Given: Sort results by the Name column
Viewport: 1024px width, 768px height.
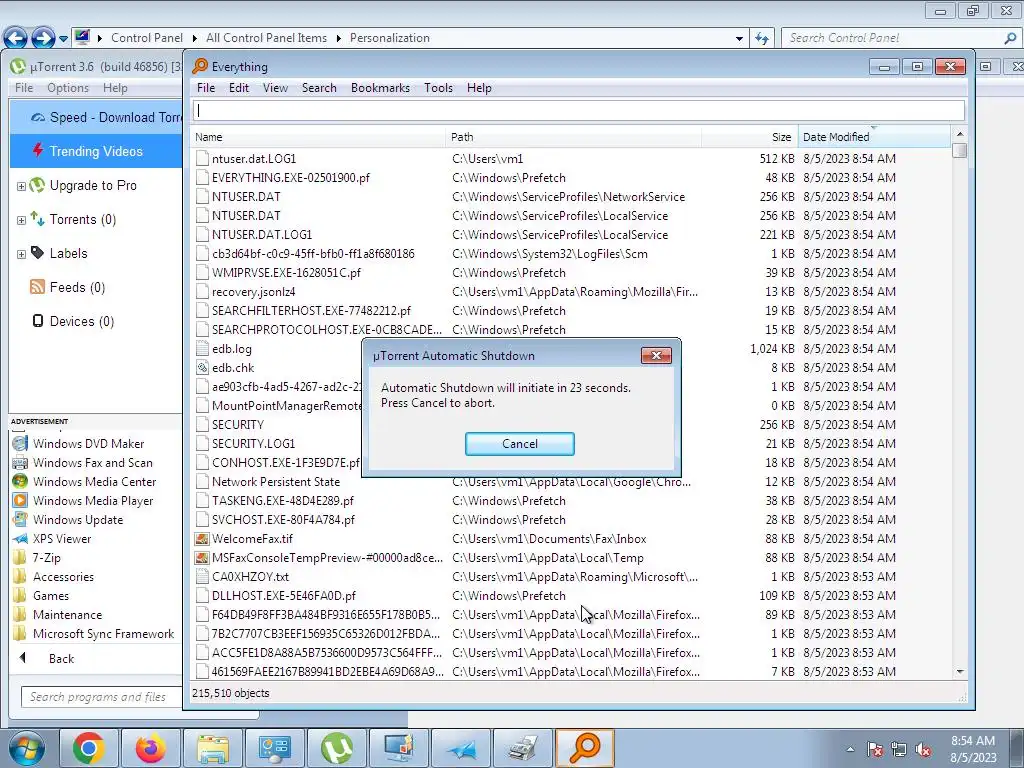Looking at the screenshot, I should pos(319,137).
